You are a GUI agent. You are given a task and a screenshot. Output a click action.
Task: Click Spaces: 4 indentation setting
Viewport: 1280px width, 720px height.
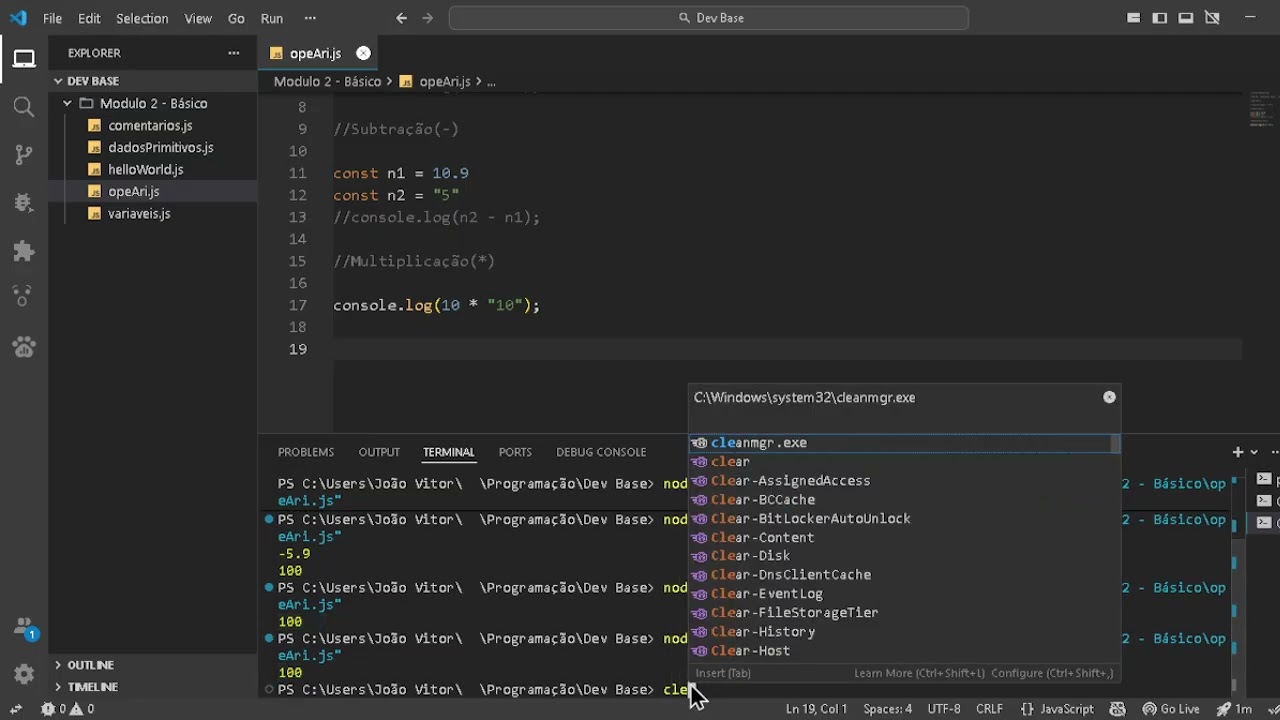coord(887,709)
